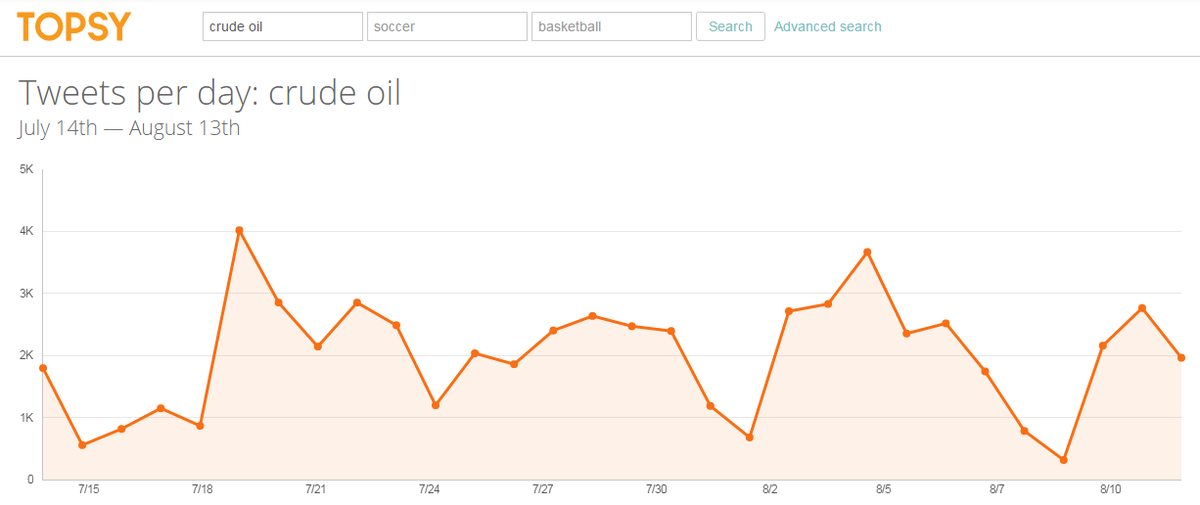The image size is (1200, 505).
Task: Open the Advanced search link
Action: point(828,27)
